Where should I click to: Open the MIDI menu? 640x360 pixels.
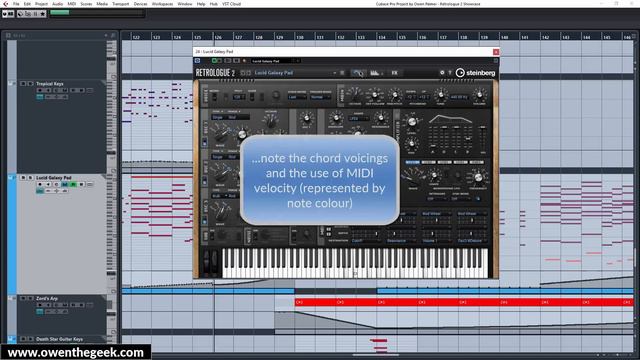pyautogui.click(x=71, y=4)
